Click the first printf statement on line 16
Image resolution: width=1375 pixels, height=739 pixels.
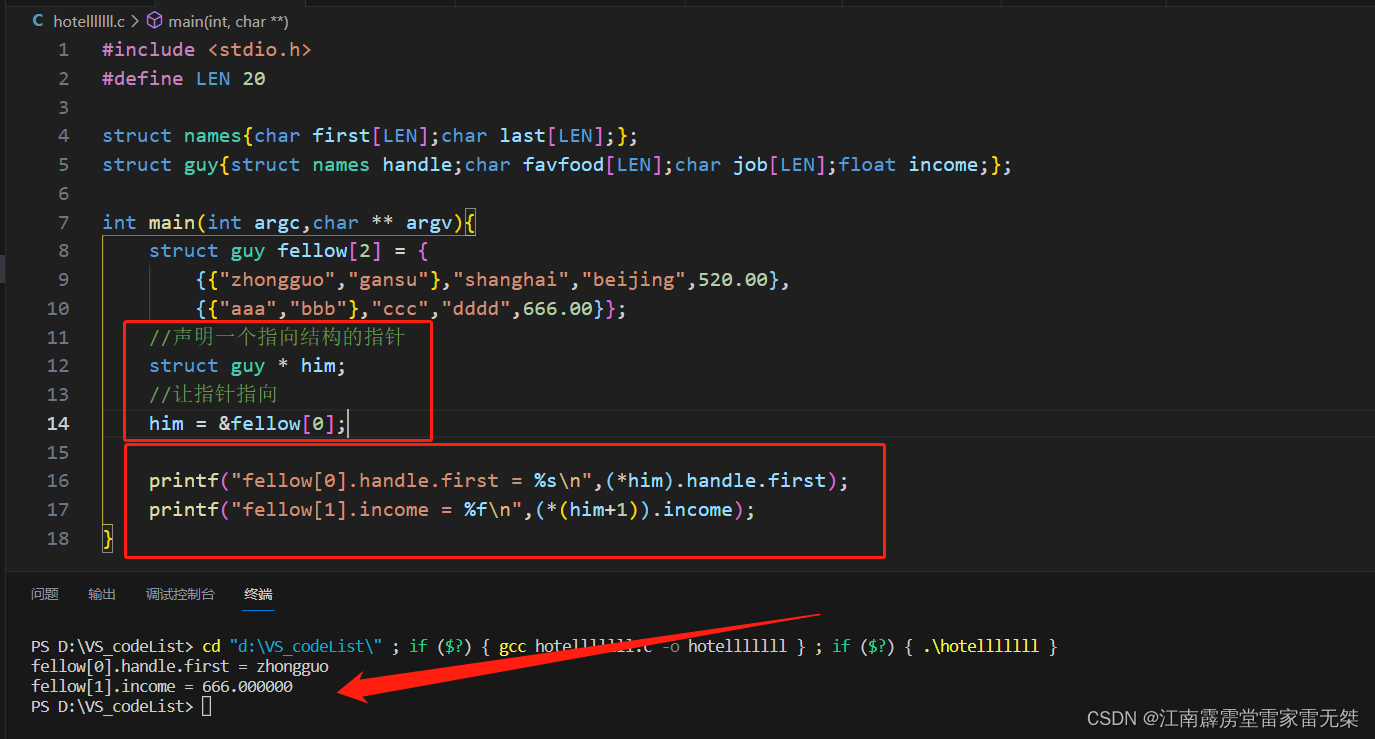[x=499, y=481]
